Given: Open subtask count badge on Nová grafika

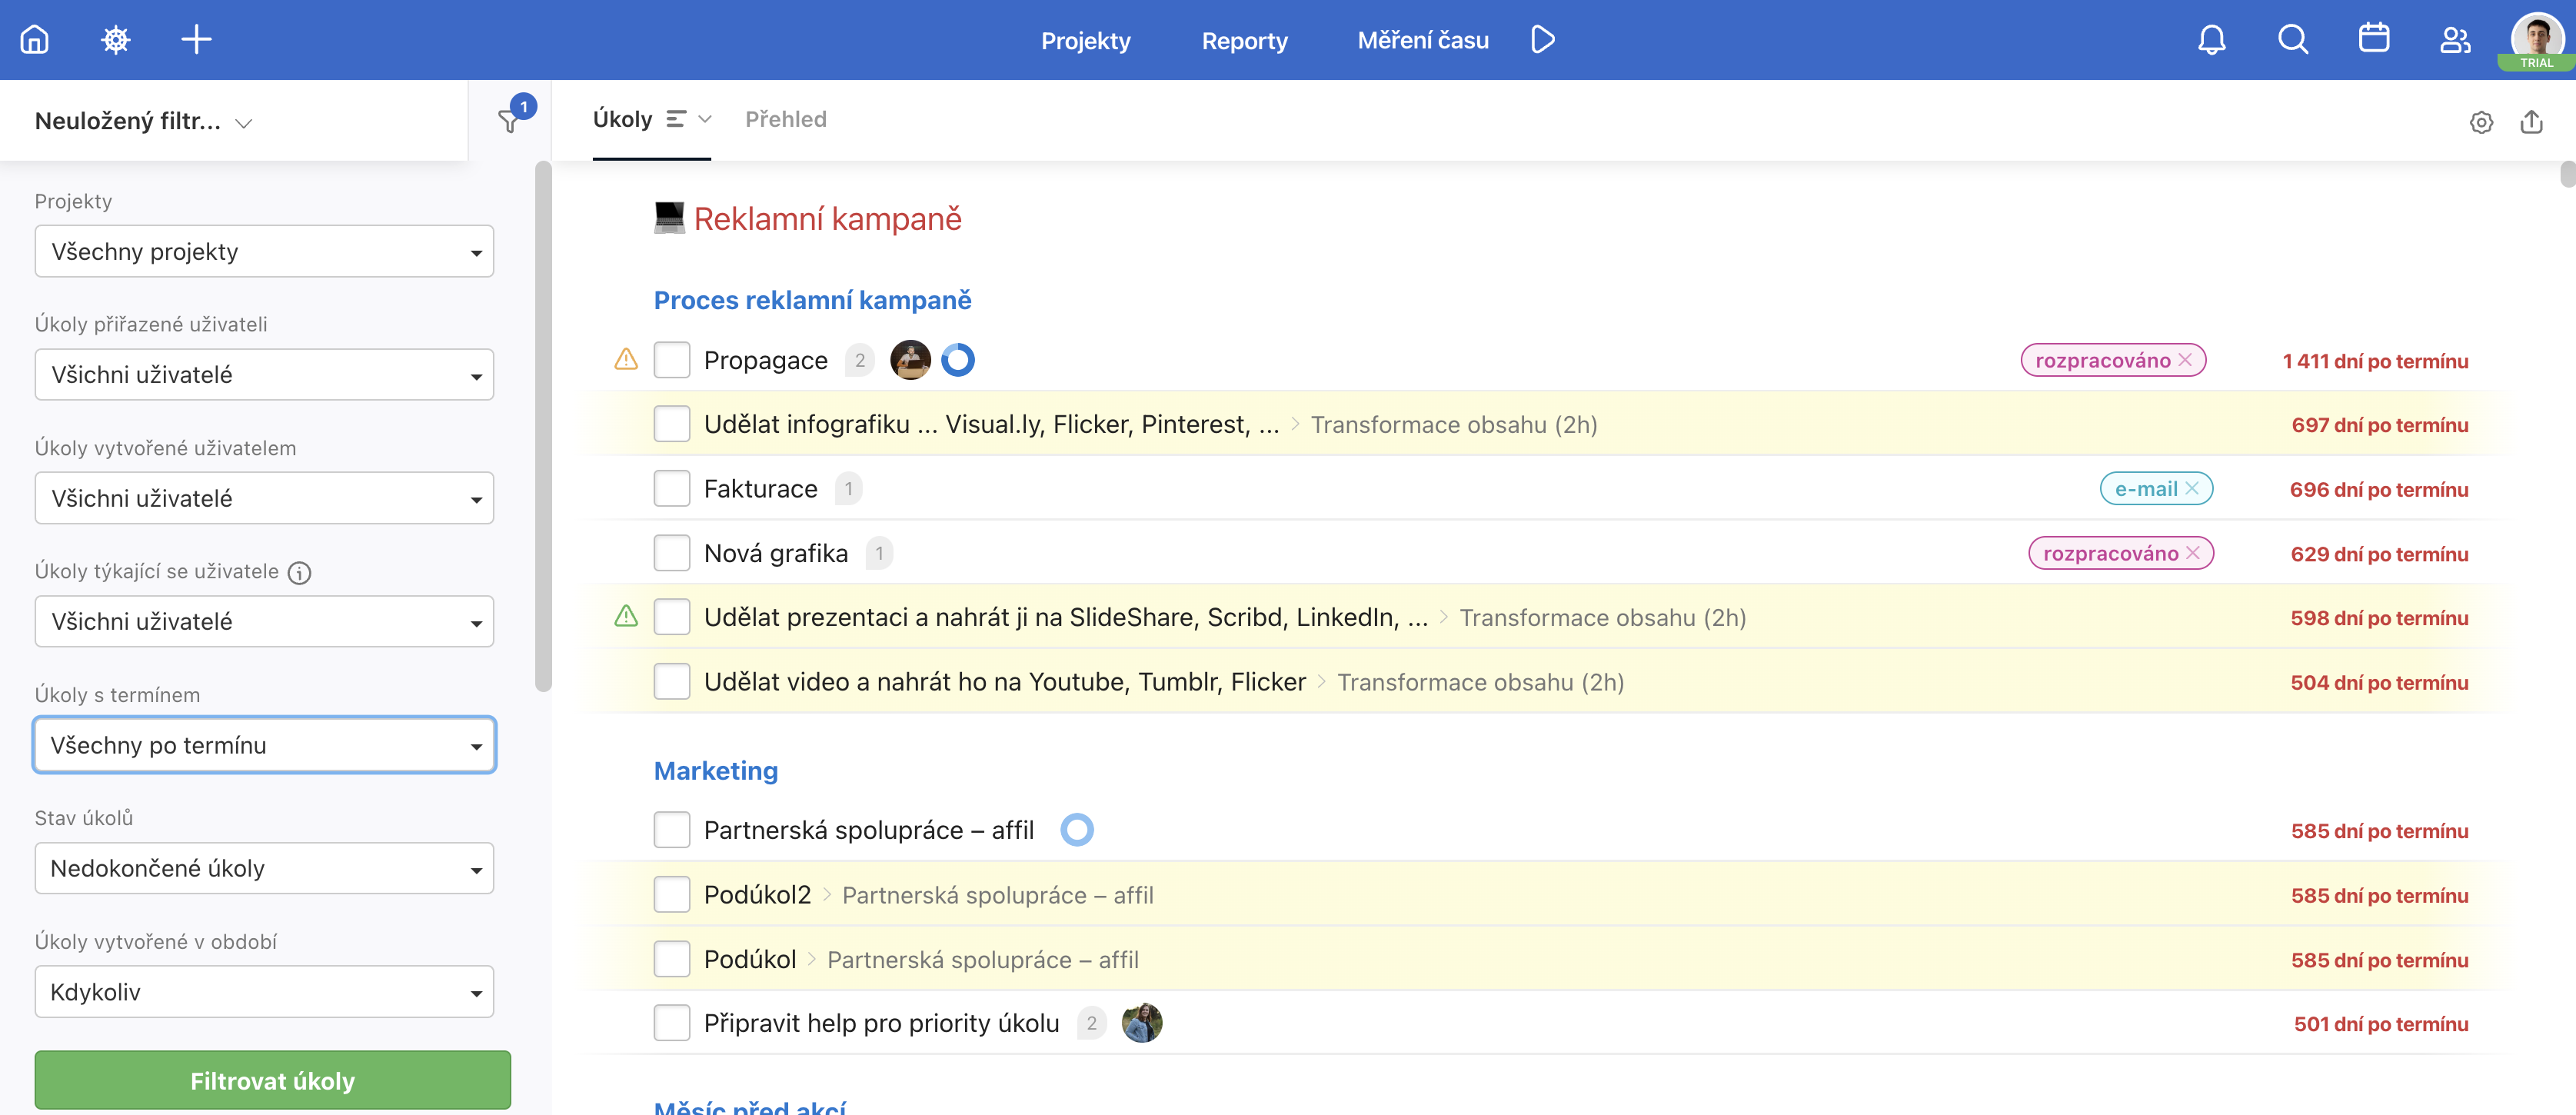Looking at the screenshot, I should coord(879,553).
